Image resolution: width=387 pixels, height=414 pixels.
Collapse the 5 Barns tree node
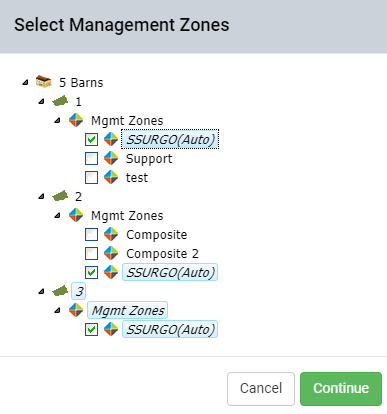point(25,82)
